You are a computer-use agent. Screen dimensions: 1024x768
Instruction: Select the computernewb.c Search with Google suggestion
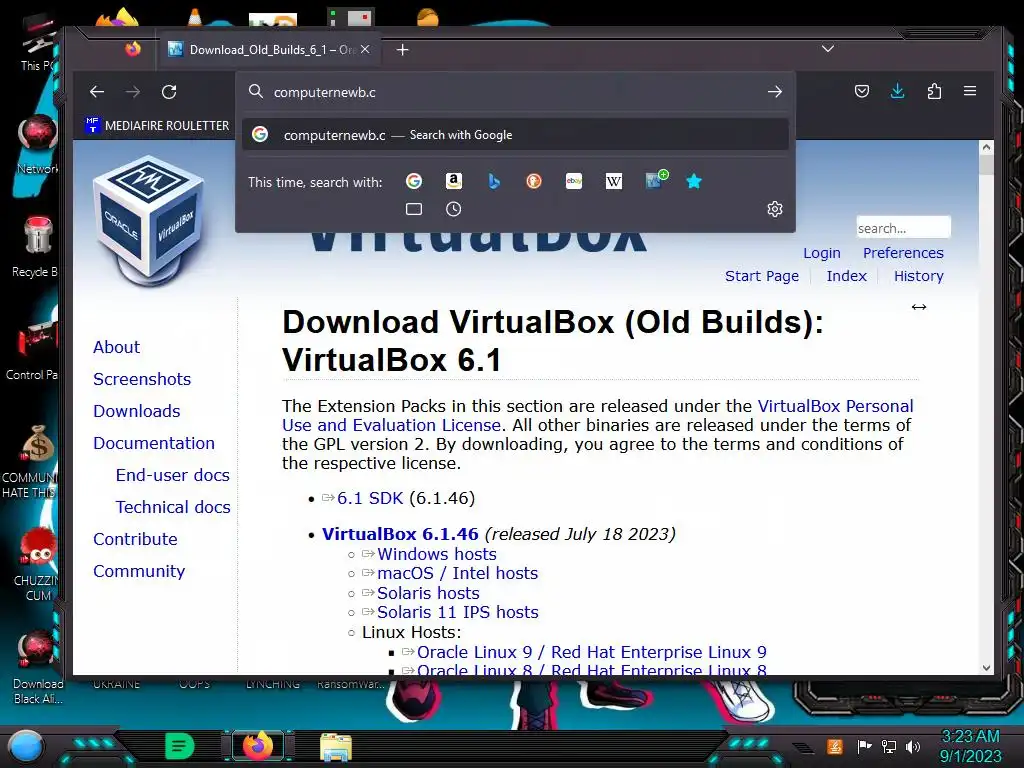tap(515, 135)
